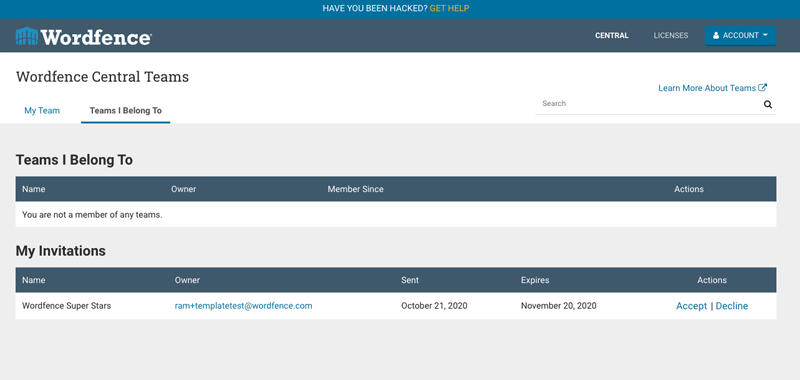This screenshot has height=380, width=800.
Task: Click the Sent column header
Action: 410,281
